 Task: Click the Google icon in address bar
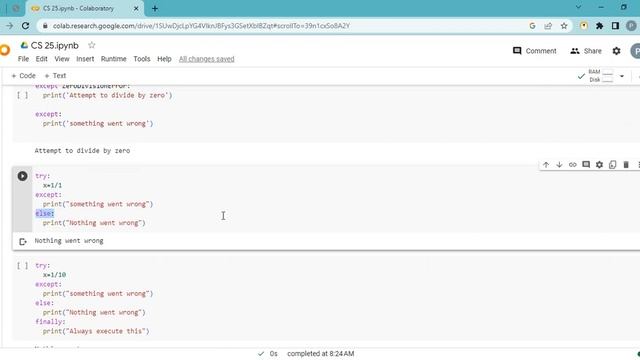coord(532,26)
